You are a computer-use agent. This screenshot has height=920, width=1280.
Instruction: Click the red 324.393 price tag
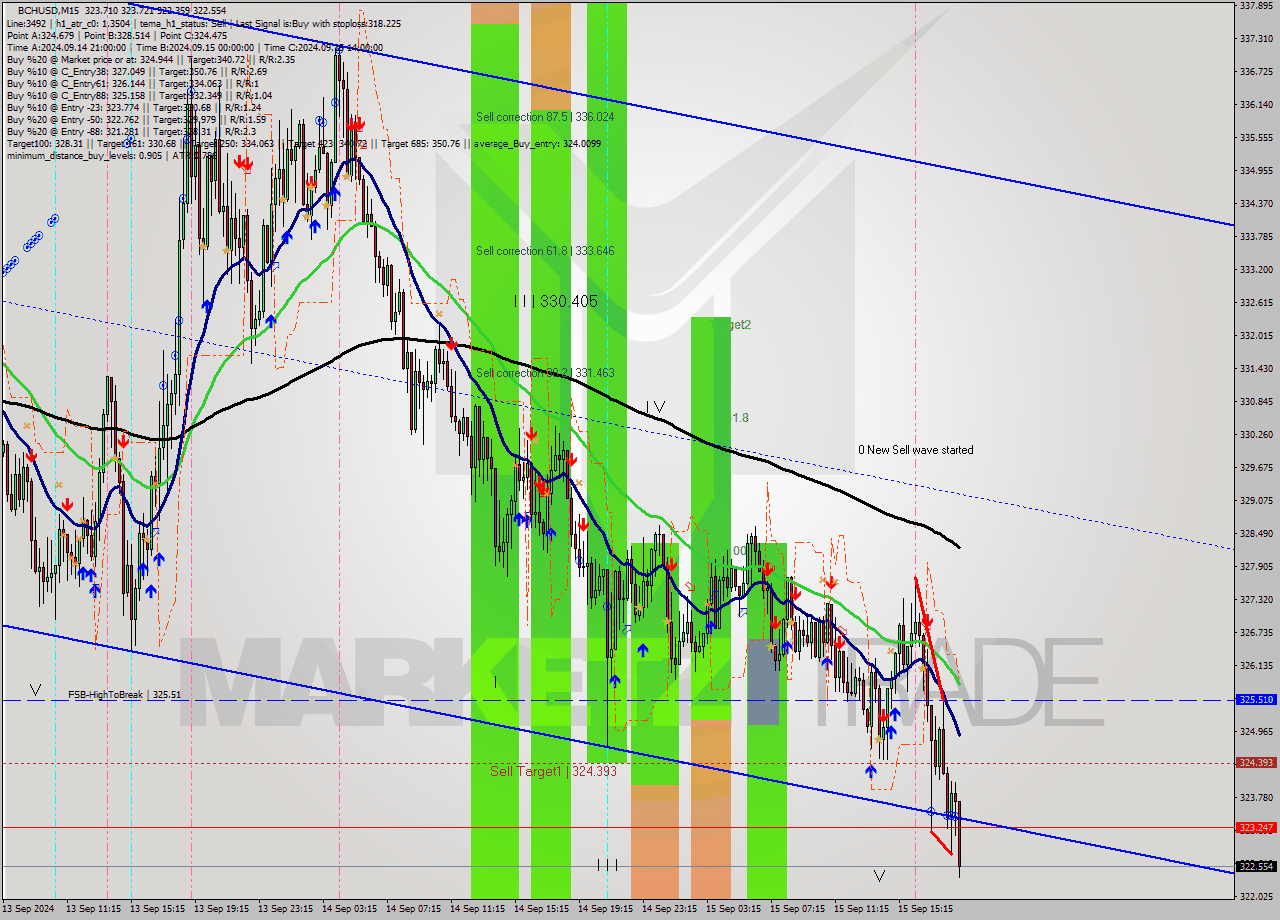click(x=1256, y=763)
